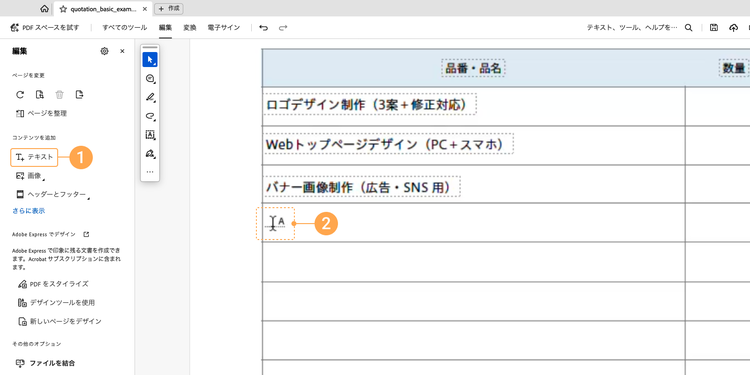Select the text box [A] tool
This screenshot has width=750, height=375.
pos(150,134)
